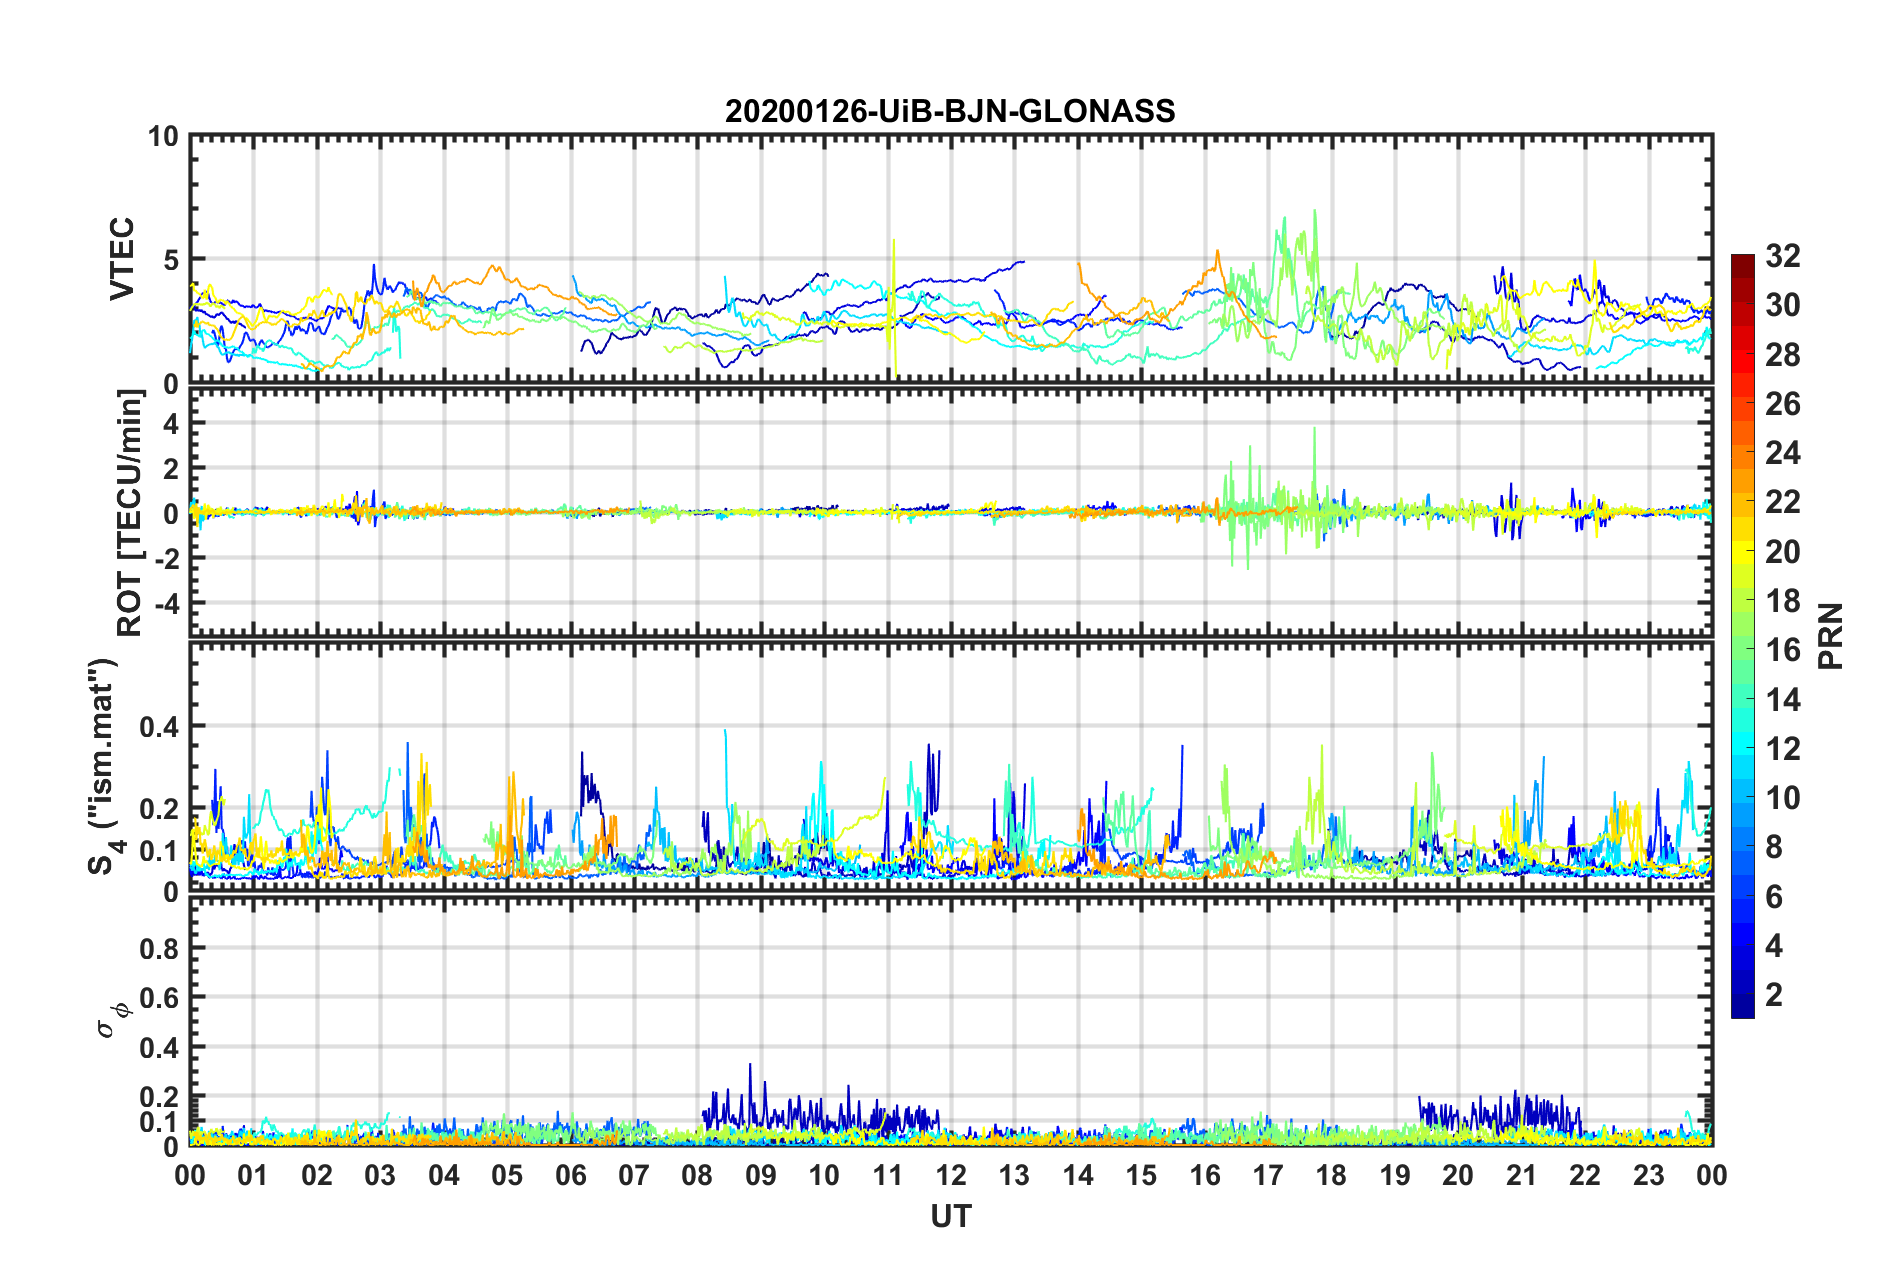The image size is (1902, 1272).
Task: Click colorbar tick label 30
Action: click(1782, 305)
